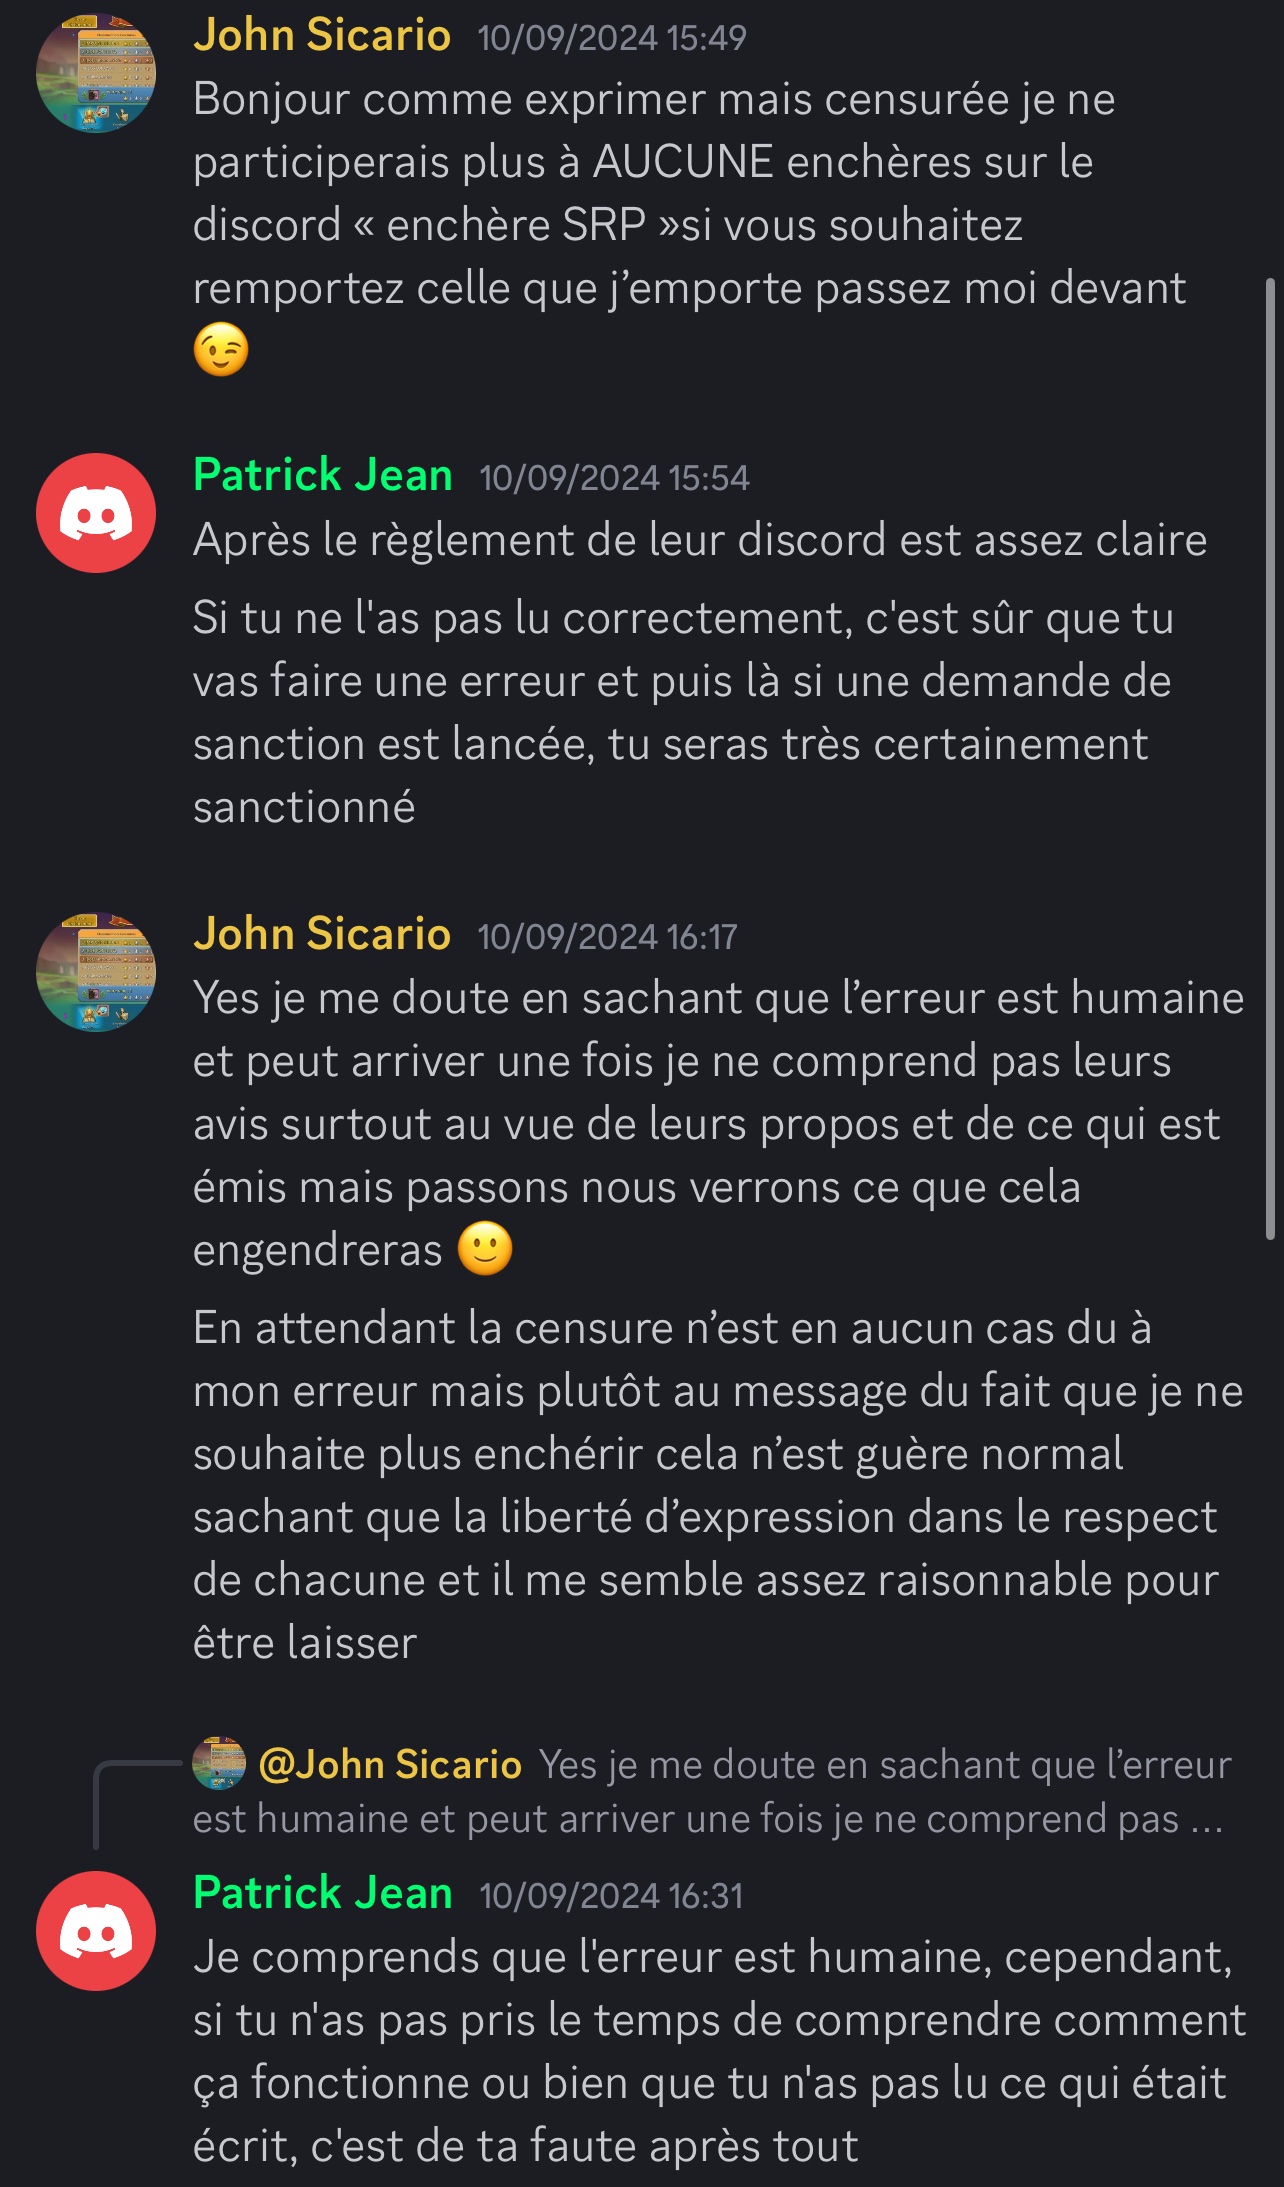Select message starting 'Après le règlement'
This screenshot has height=2187, width=1284.
coord(700,540)
